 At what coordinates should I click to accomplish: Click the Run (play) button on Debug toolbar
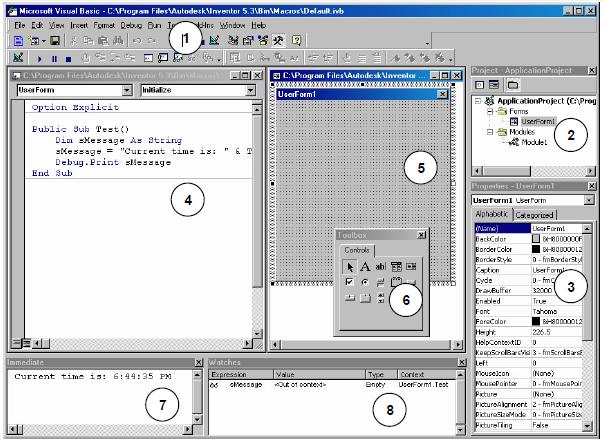(x=39, y=59)
